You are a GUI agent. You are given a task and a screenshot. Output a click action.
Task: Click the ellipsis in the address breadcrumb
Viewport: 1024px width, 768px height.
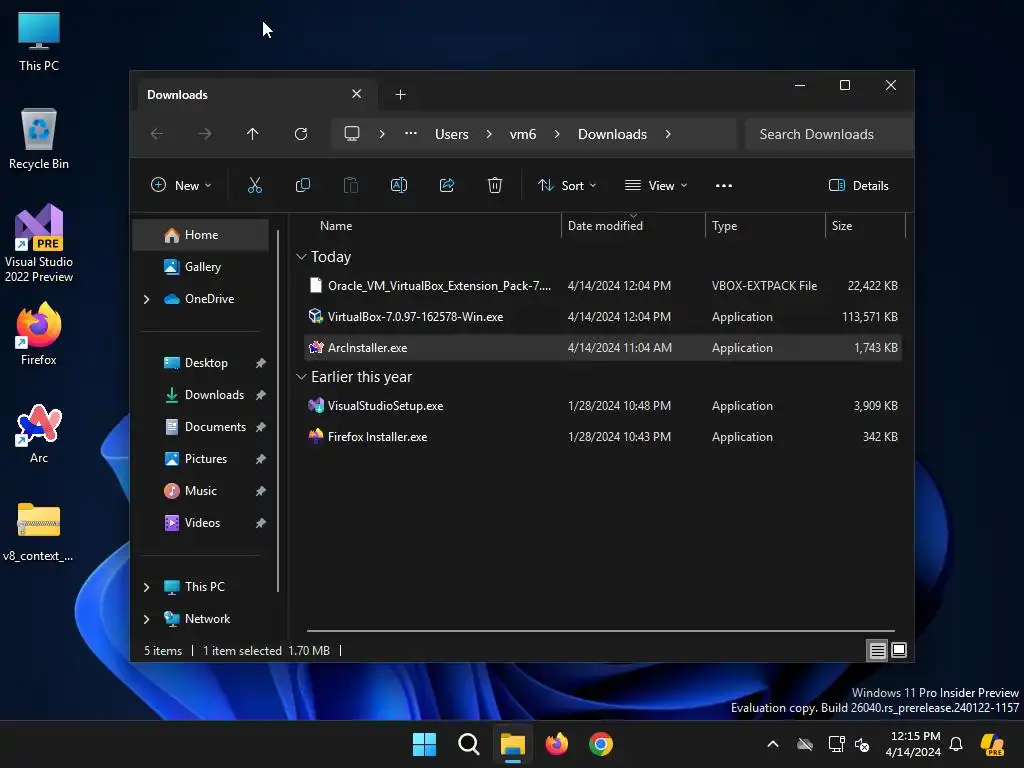click(x=411, y=133)
